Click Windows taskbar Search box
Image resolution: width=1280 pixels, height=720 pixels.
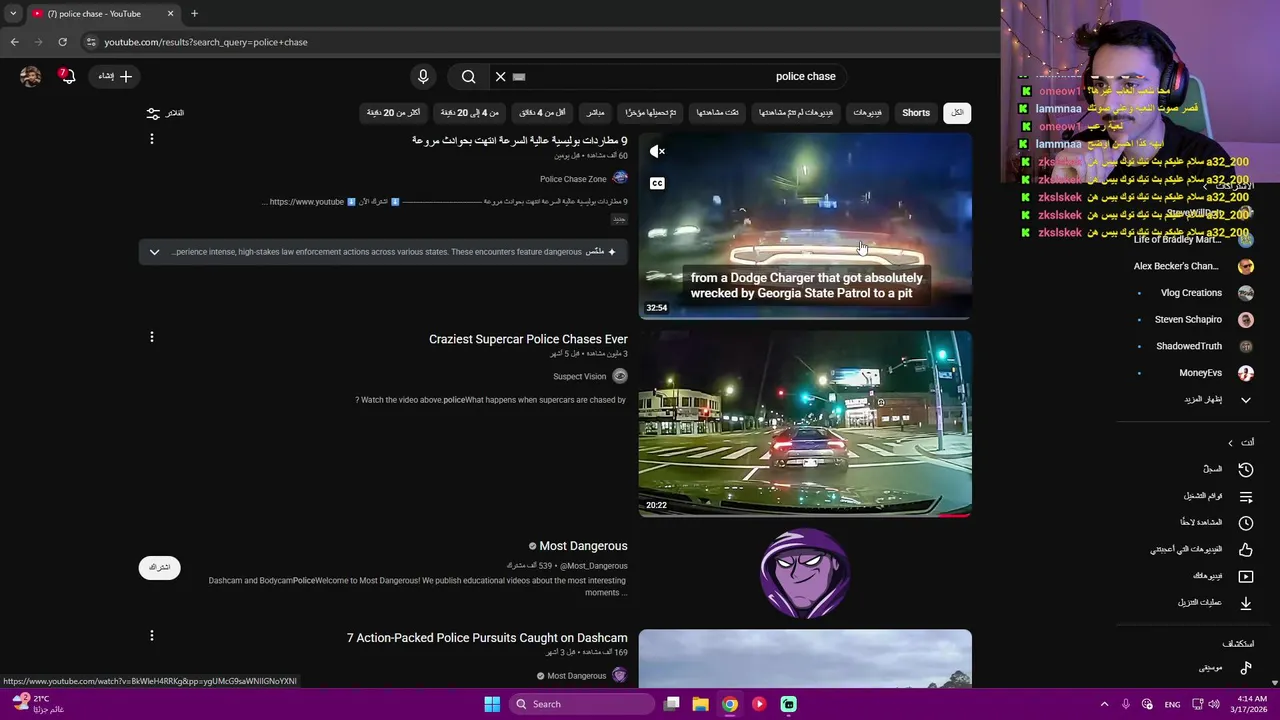pyautogui.click(x=582, y=704)
